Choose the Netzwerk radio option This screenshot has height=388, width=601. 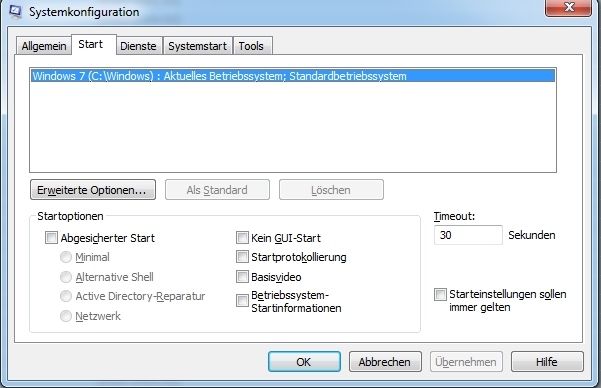tap(66, 316)
